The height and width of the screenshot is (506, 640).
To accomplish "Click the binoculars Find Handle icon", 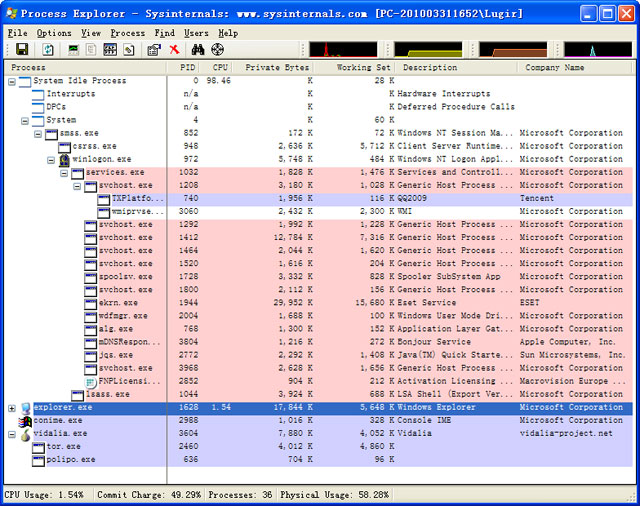I will (198, 49).
